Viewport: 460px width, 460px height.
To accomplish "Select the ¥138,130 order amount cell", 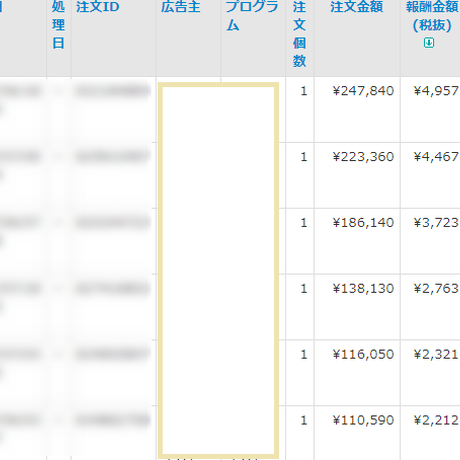I will point(363,288).
